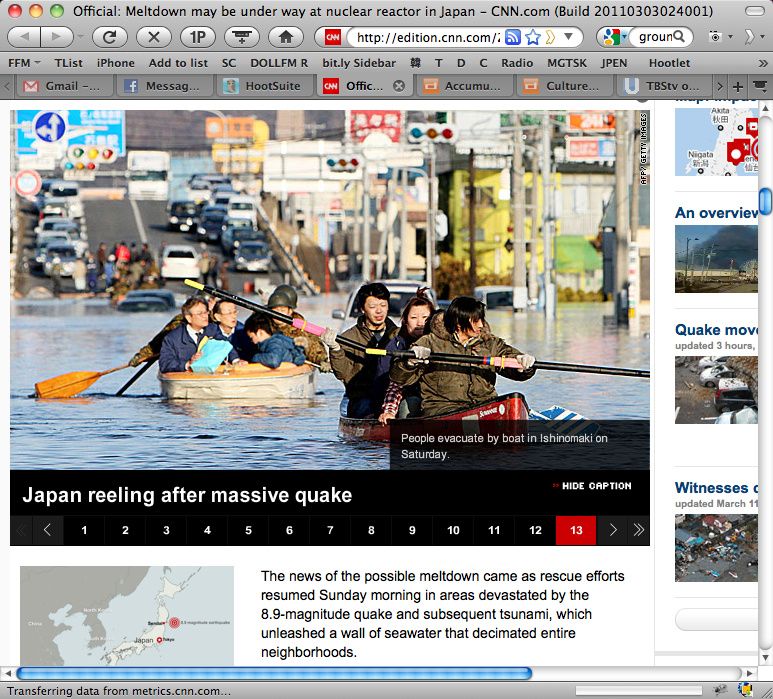Switch to the HootSuite tab
The image size is (773, 699).
[264, 86]
